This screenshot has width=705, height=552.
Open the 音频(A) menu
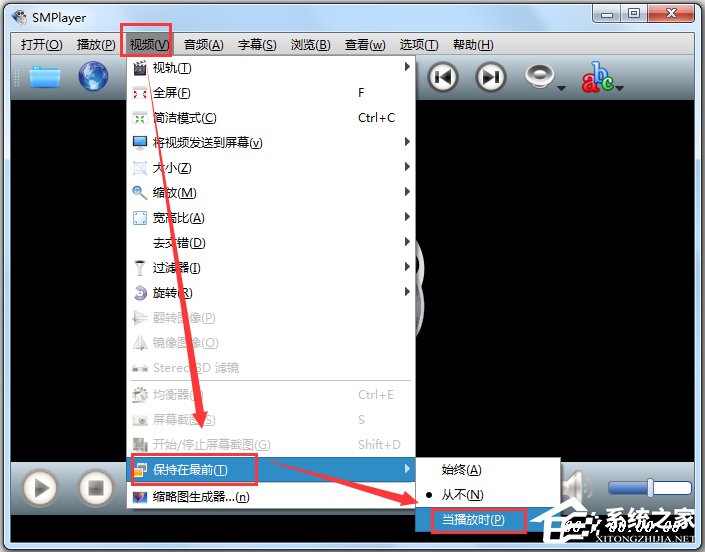[x=204, y=45]
